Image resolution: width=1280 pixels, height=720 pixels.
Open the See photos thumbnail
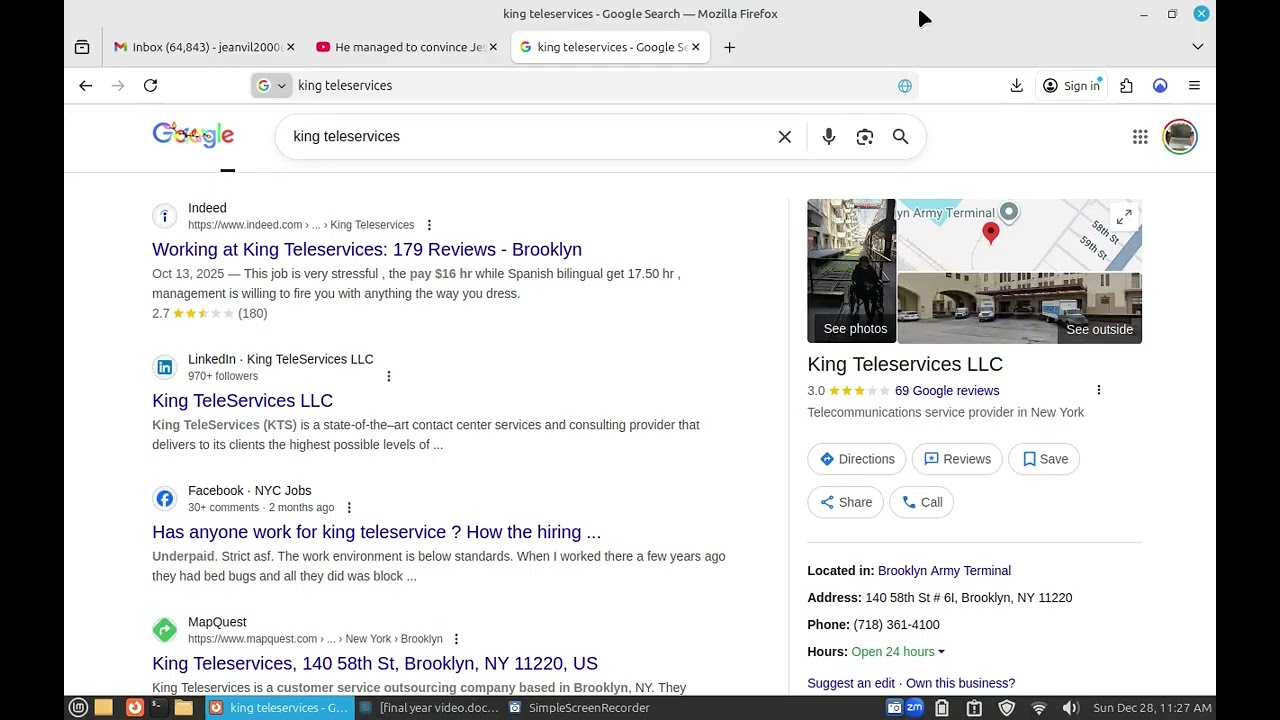click(852, 271)
